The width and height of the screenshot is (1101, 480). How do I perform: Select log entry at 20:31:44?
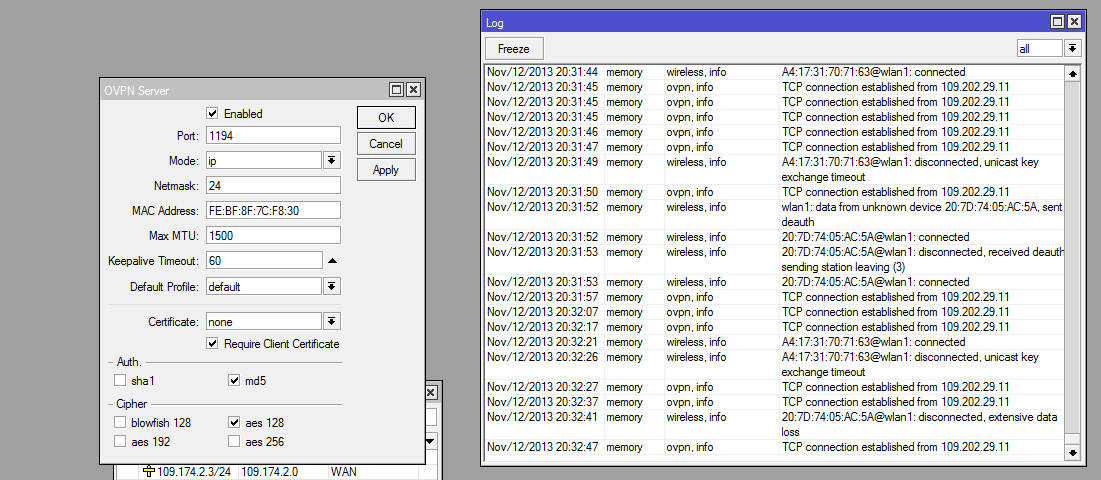click(774, 72)
